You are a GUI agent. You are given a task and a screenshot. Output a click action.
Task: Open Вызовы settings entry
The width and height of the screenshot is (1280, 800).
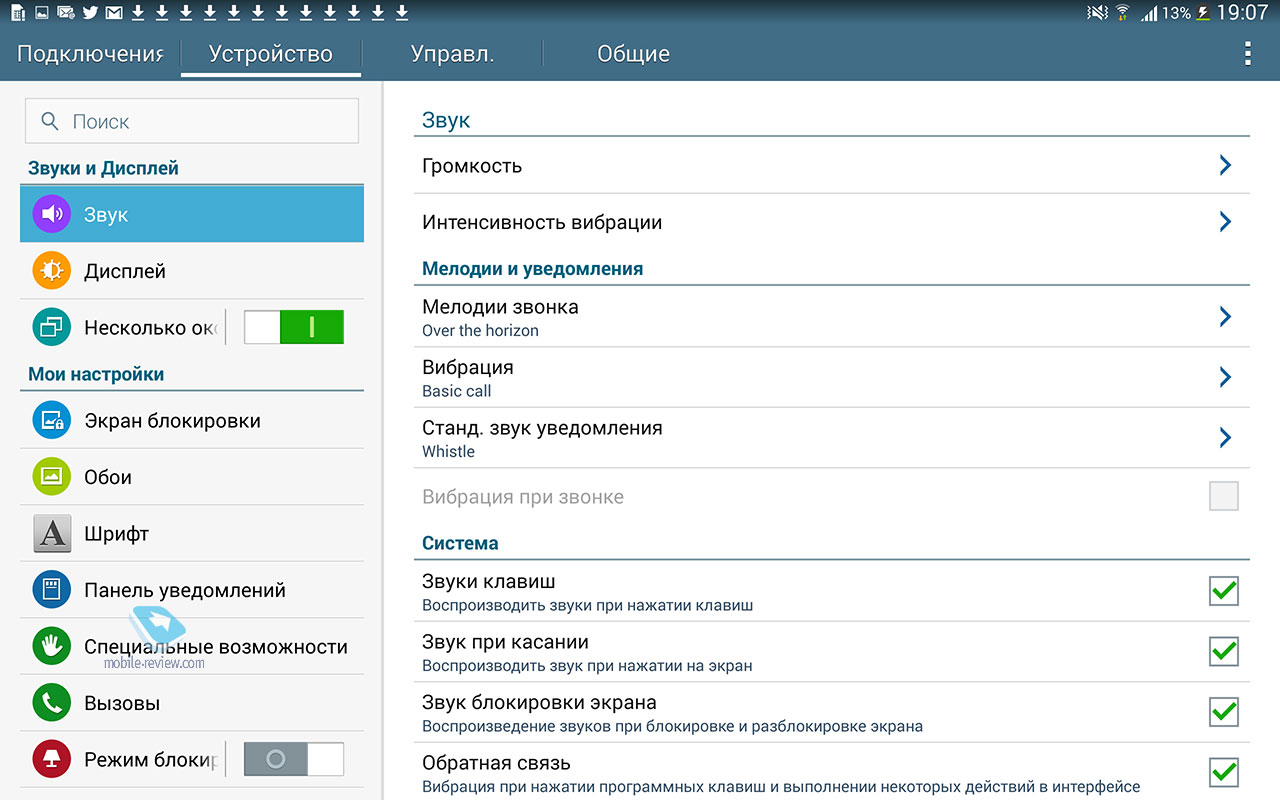click(192, 703)
